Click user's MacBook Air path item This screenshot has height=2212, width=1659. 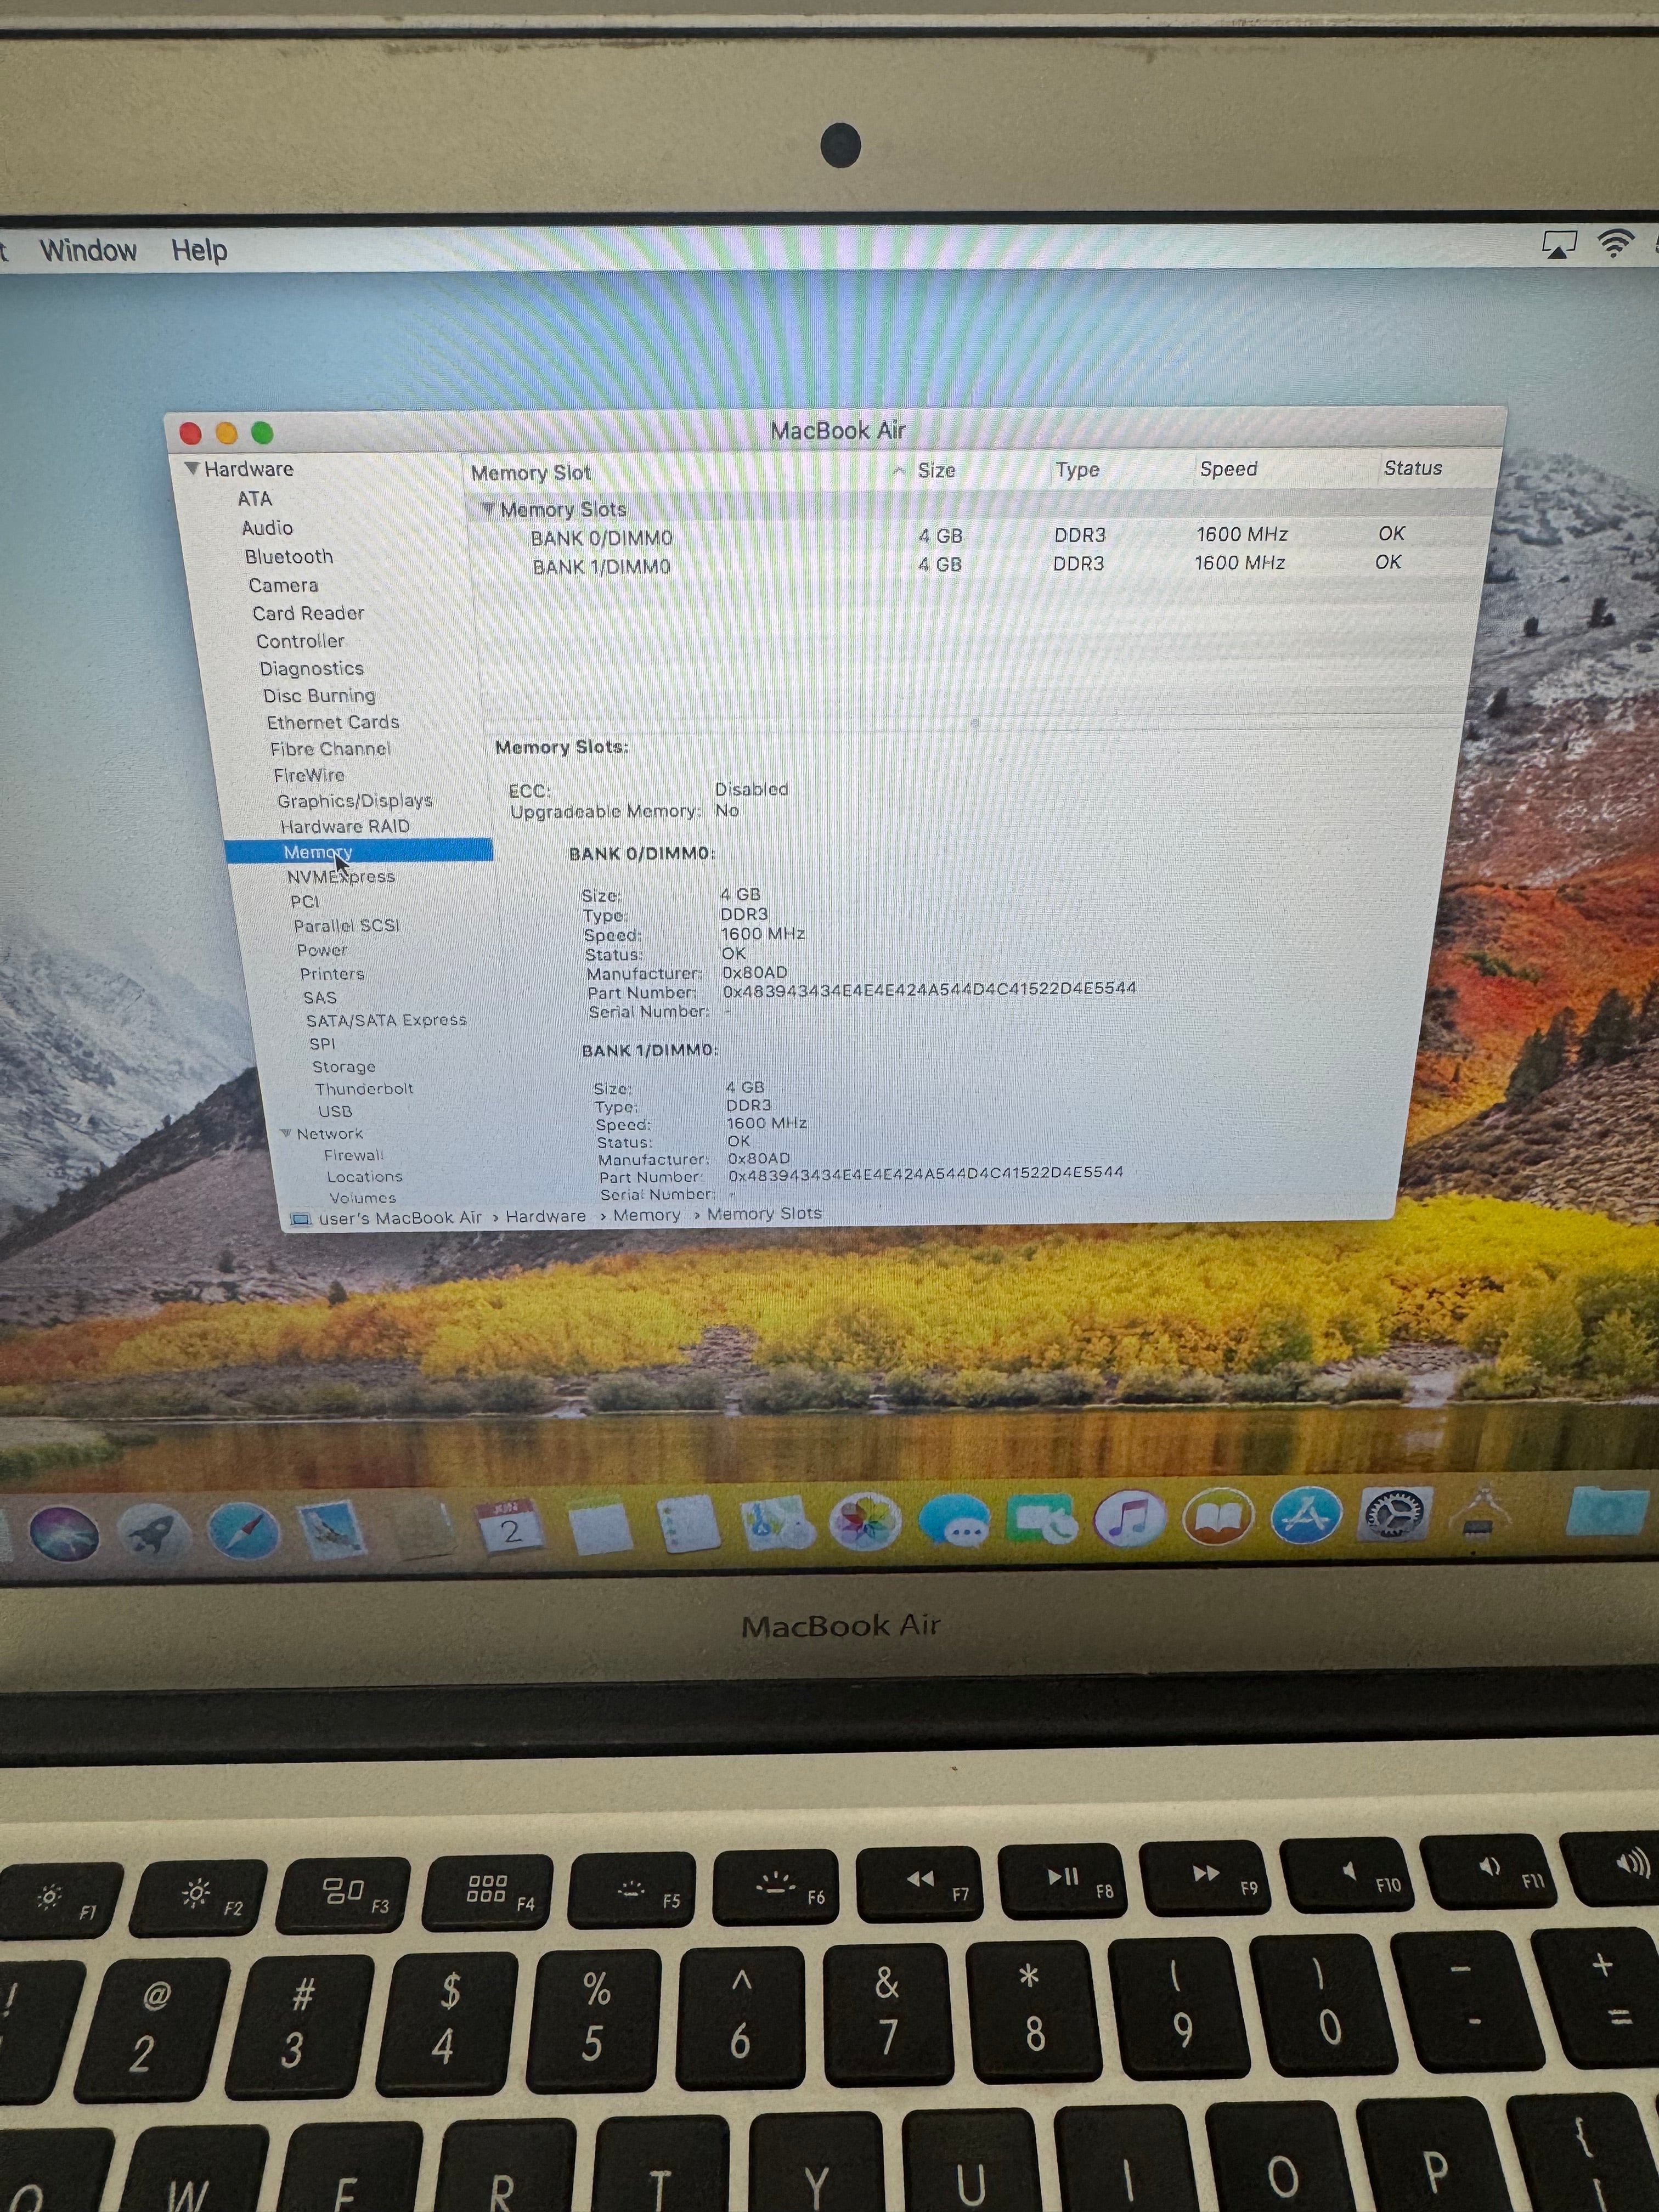point(400,1218)
